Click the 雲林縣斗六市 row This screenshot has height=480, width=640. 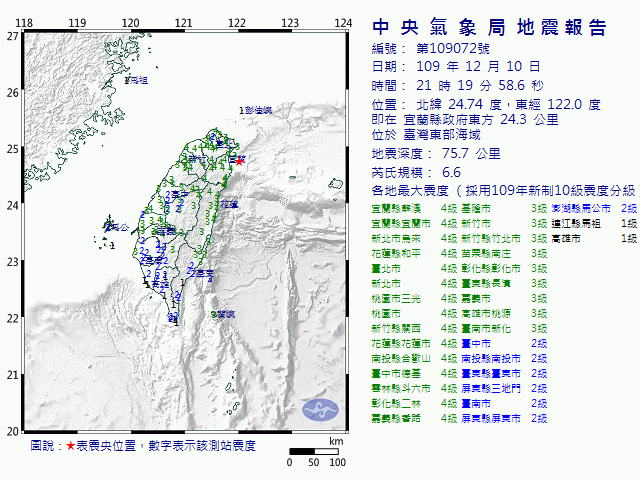(x=414, y=389)
